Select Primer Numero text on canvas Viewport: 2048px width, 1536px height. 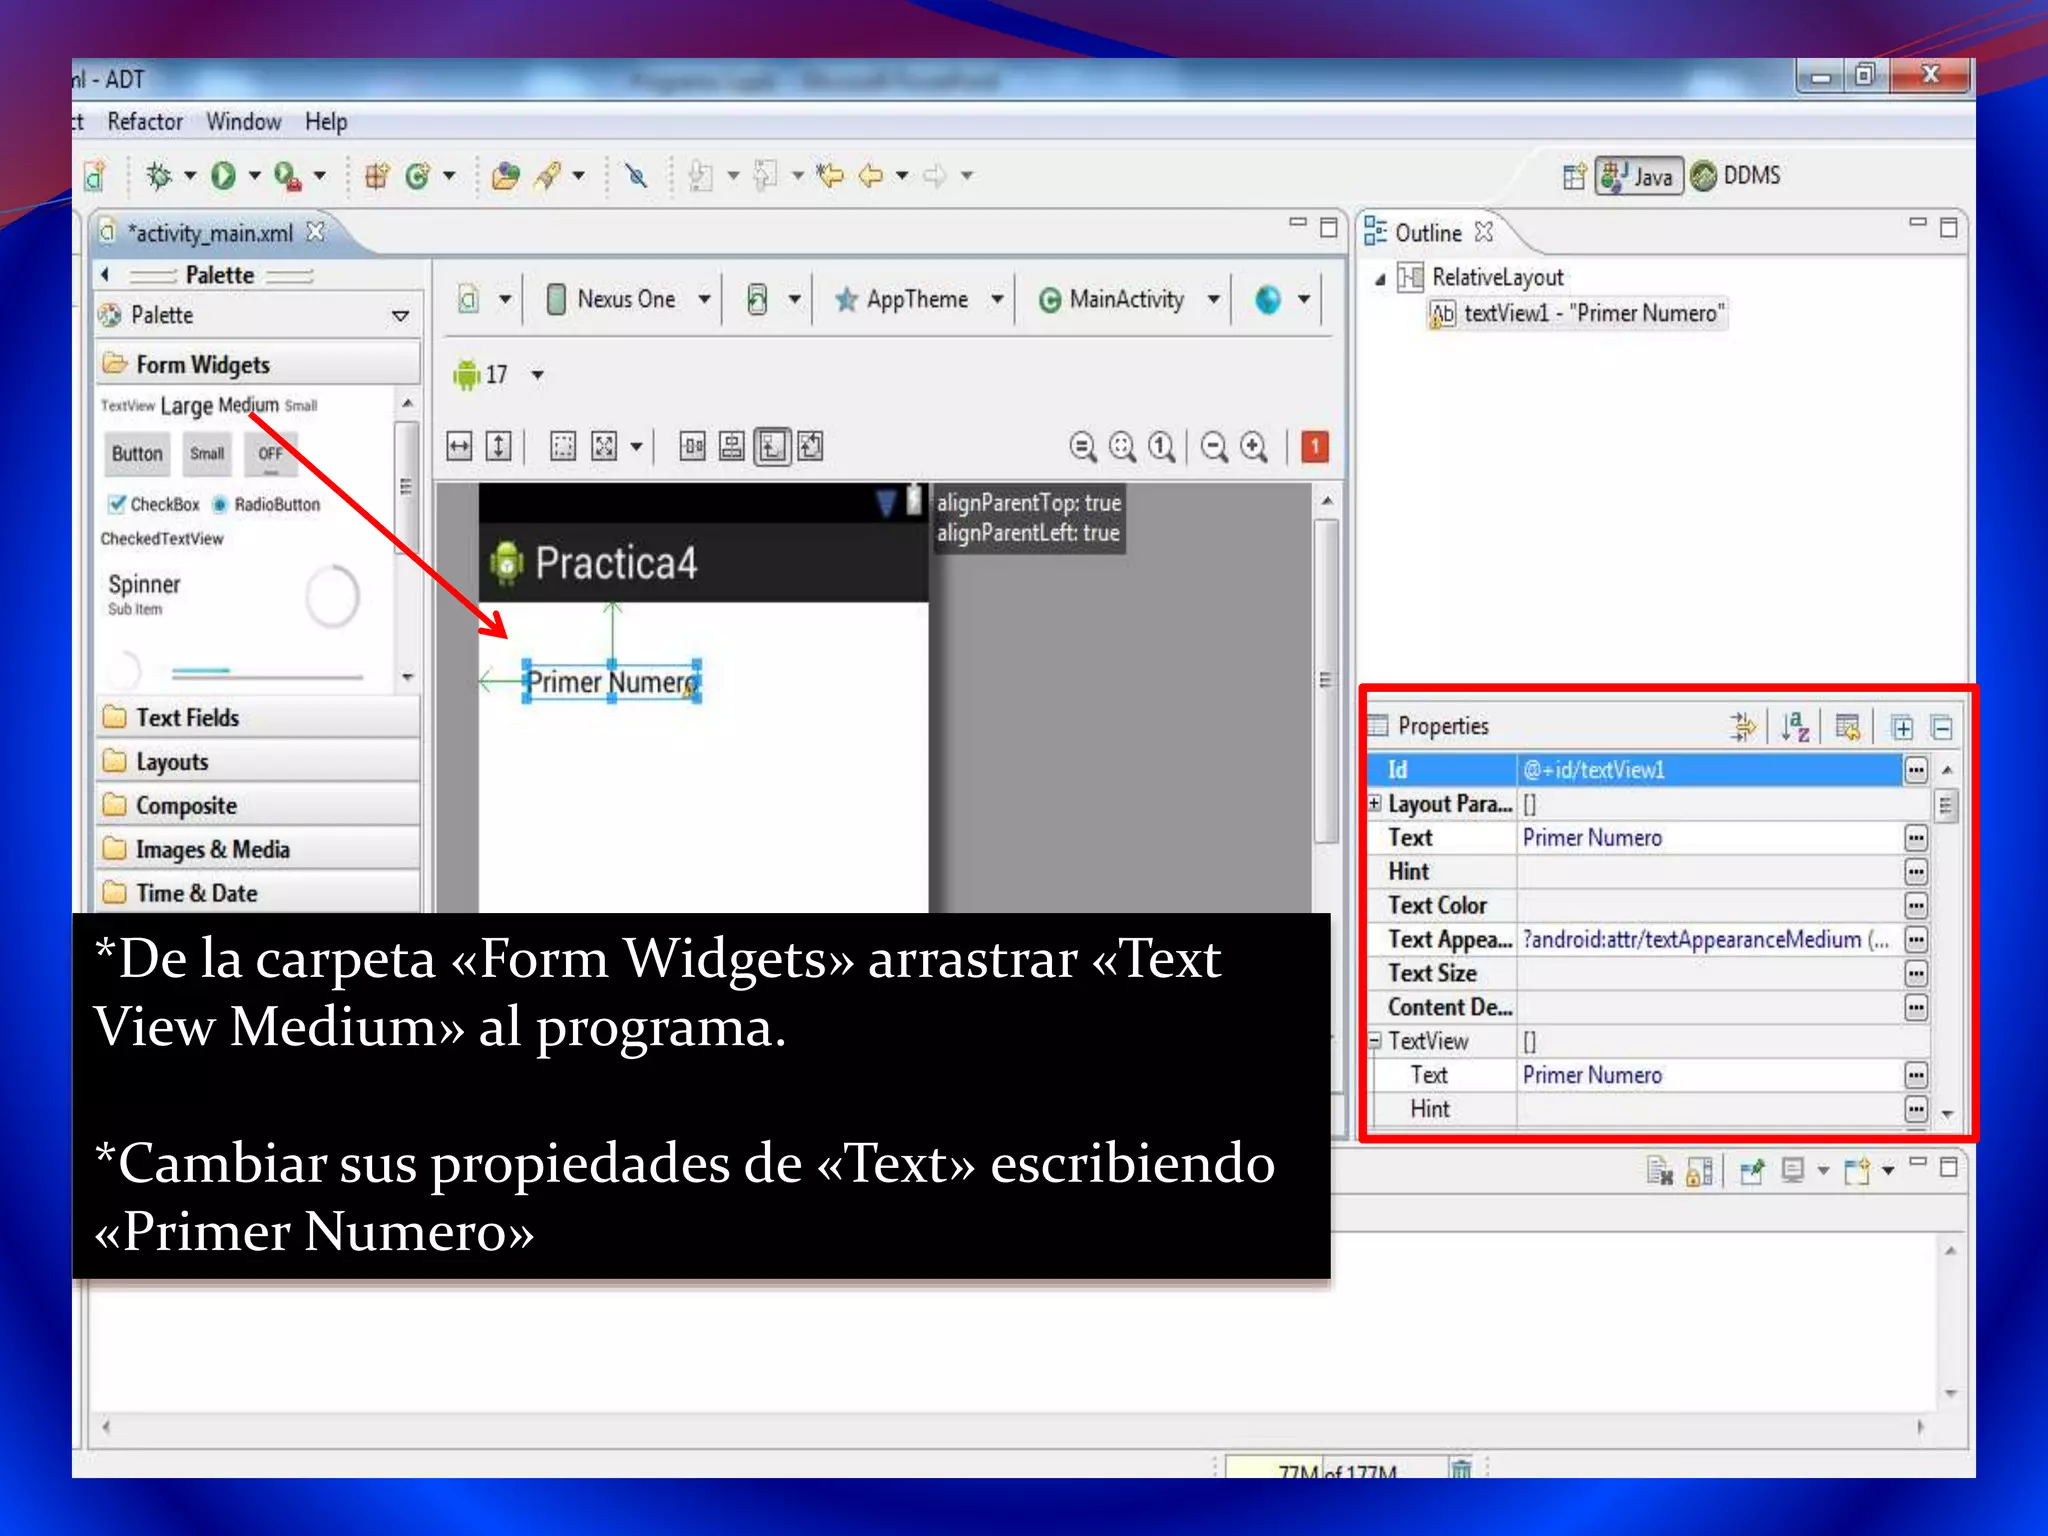(x=612, y=682)
